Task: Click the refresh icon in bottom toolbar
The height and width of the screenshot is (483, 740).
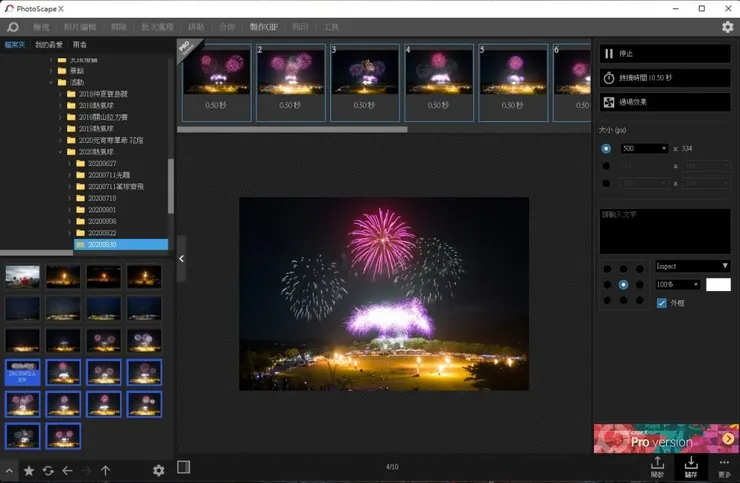Action: coord(48,470)
